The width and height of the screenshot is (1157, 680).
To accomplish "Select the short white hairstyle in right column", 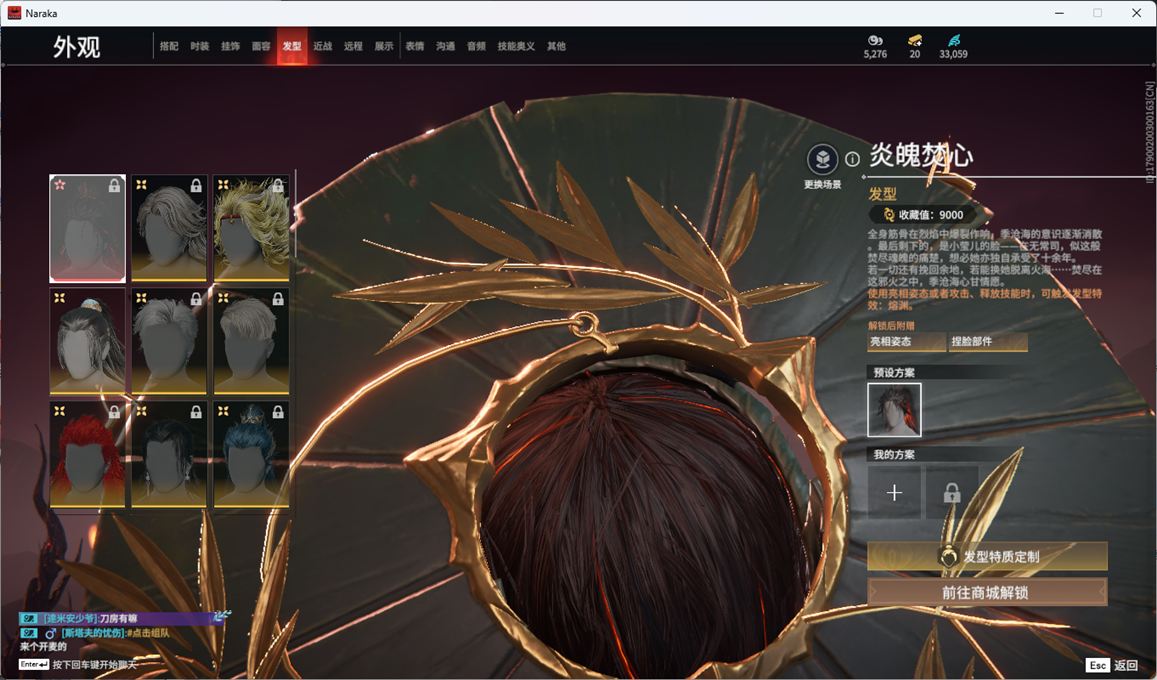I will pyautogui.click(x=252, y=341).
